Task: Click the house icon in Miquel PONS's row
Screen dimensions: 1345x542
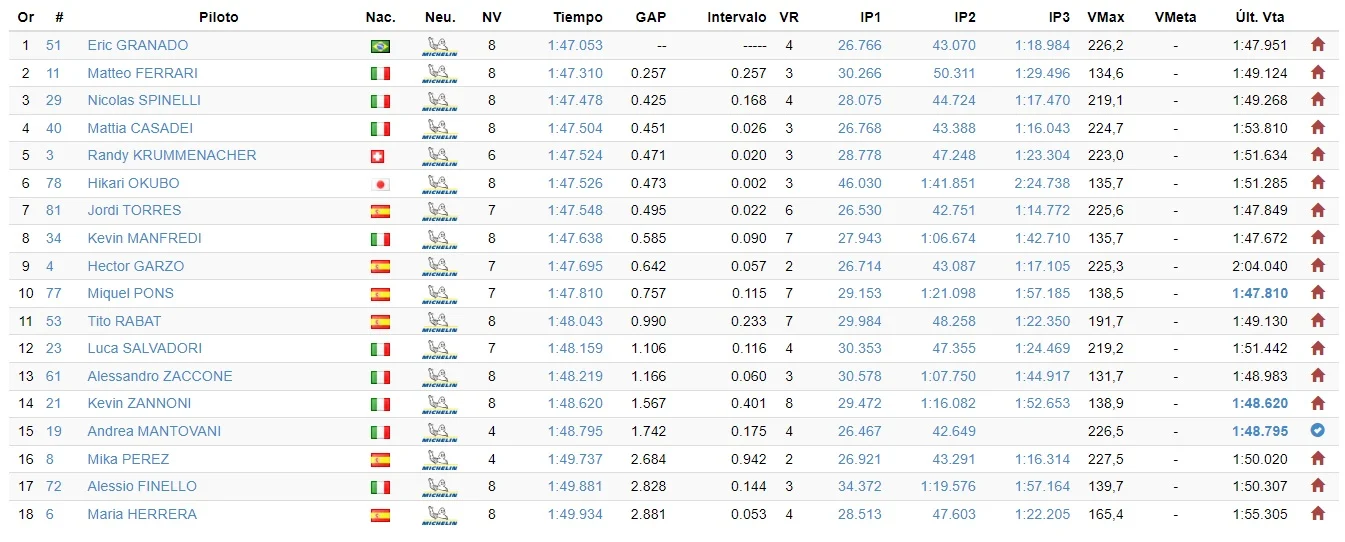Action: tap(1317, 293)
